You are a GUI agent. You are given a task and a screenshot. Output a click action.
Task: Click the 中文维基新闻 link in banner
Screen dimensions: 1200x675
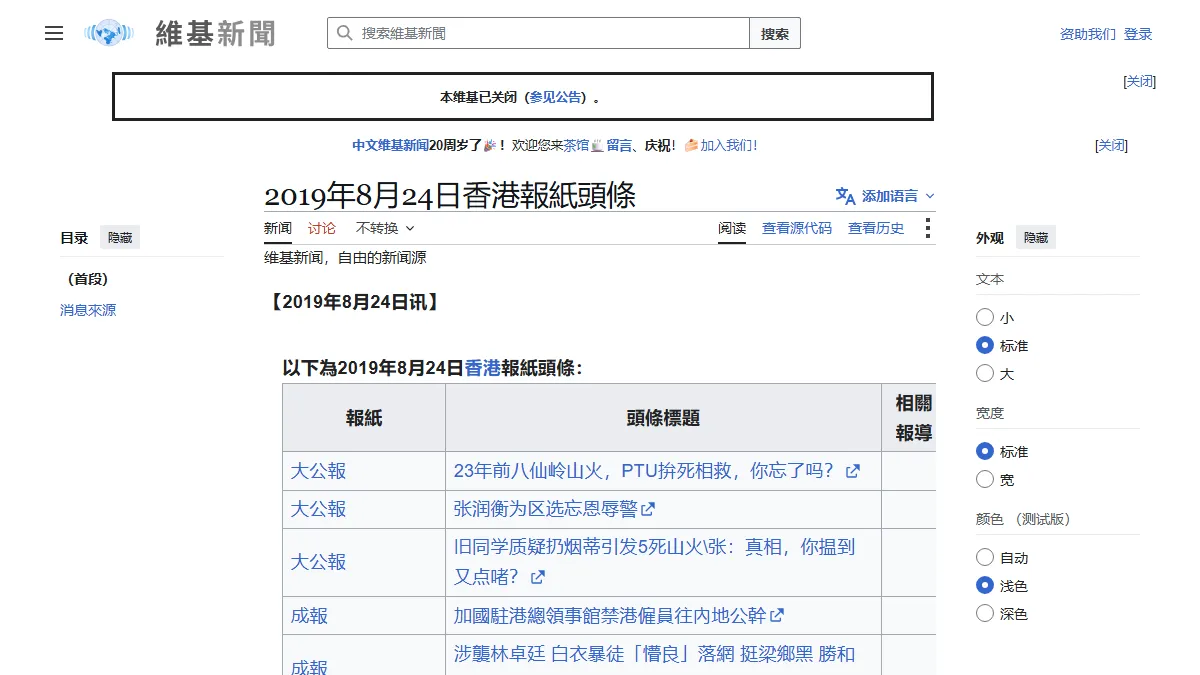(x=390, y=145)
